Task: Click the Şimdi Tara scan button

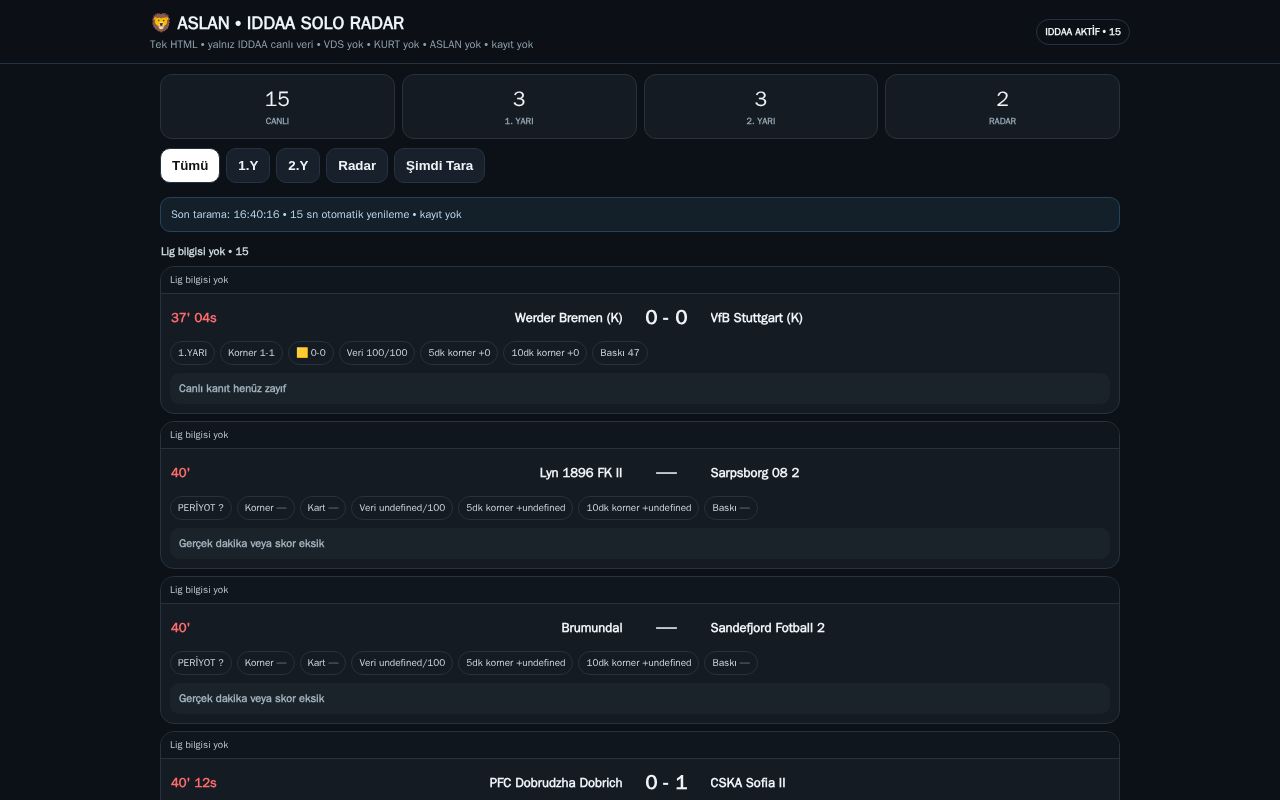Action: pos(439,166)
